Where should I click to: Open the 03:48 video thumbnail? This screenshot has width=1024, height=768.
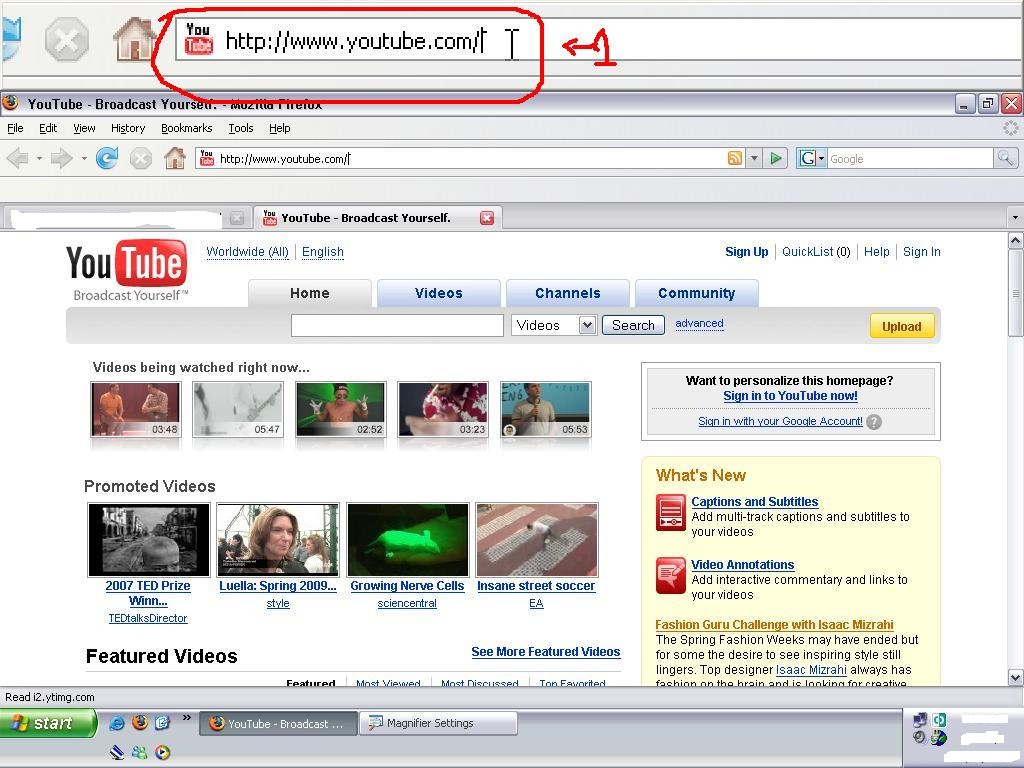(x=136, y=409)
